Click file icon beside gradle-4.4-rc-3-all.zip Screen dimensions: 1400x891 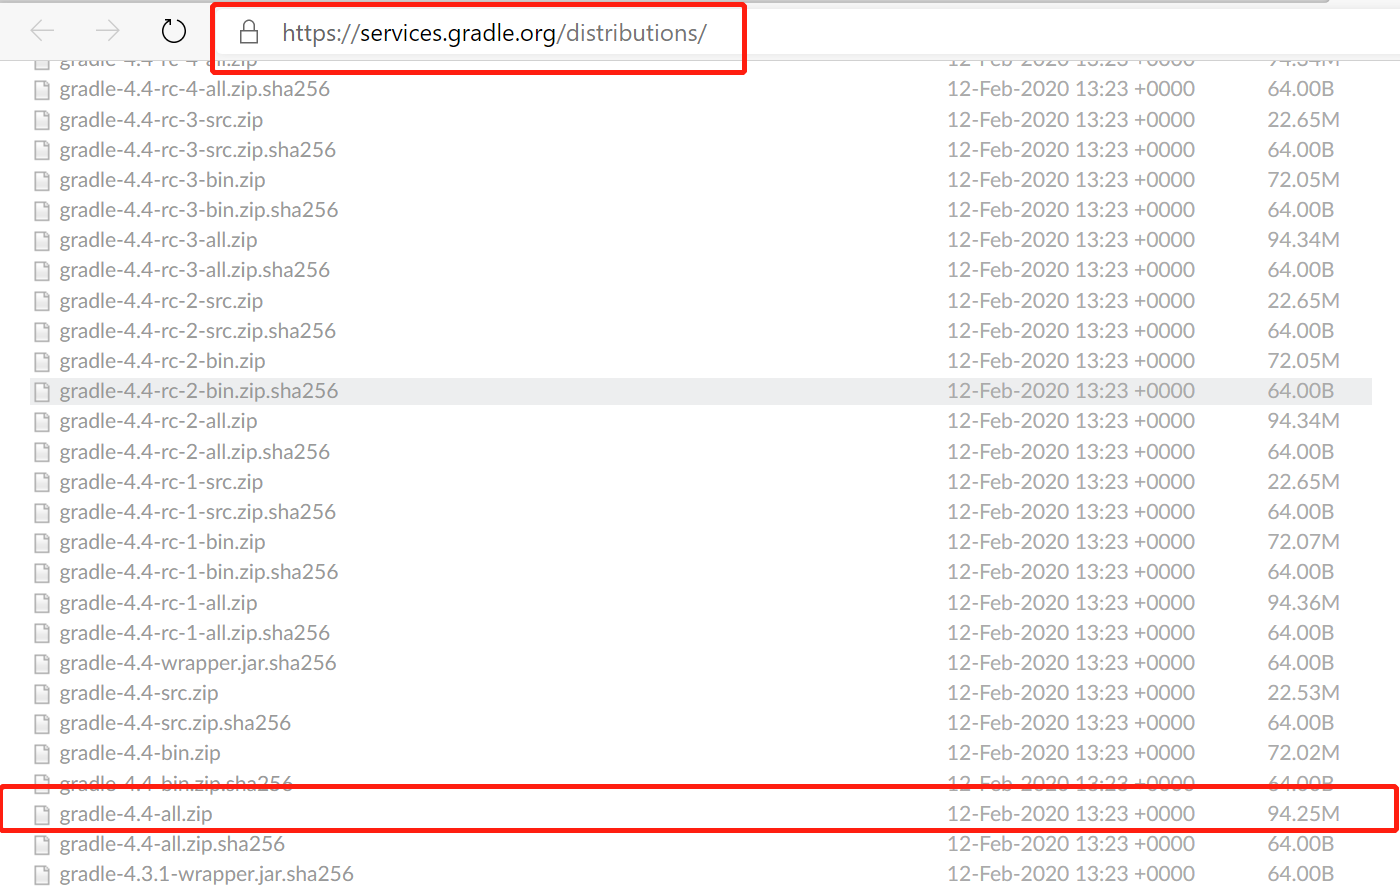pyautogui.click(x=41, y=241)
